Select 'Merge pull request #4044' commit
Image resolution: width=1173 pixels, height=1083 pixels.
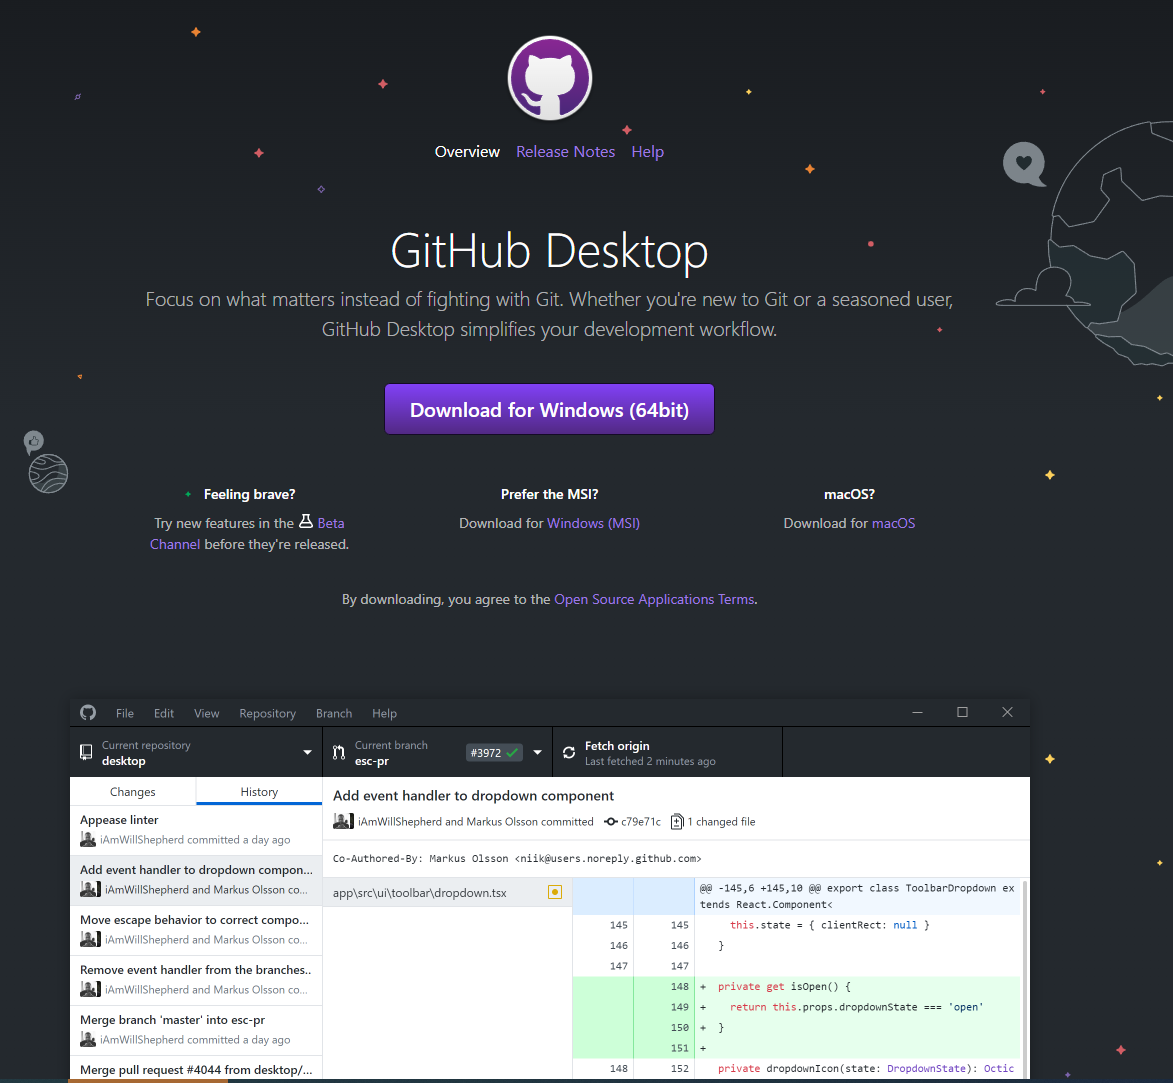pos(196,1069)
